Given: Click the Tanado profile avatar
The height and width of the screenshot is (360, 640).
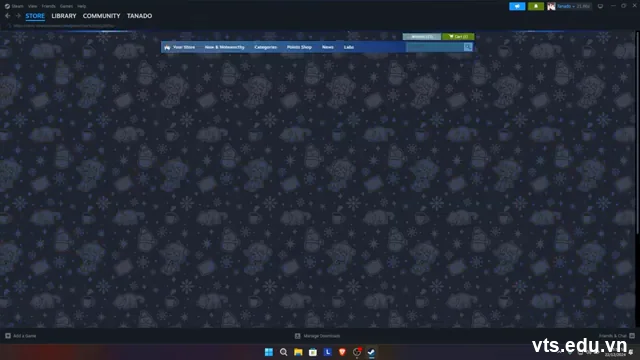Looking at the screenshot, I should (x=551, y=6).
